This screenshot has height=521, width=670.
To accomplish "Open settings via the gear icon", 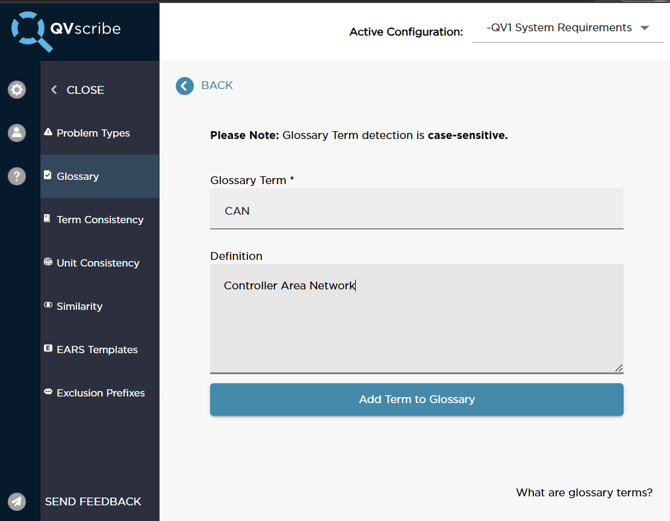I will tap(17, 90).
